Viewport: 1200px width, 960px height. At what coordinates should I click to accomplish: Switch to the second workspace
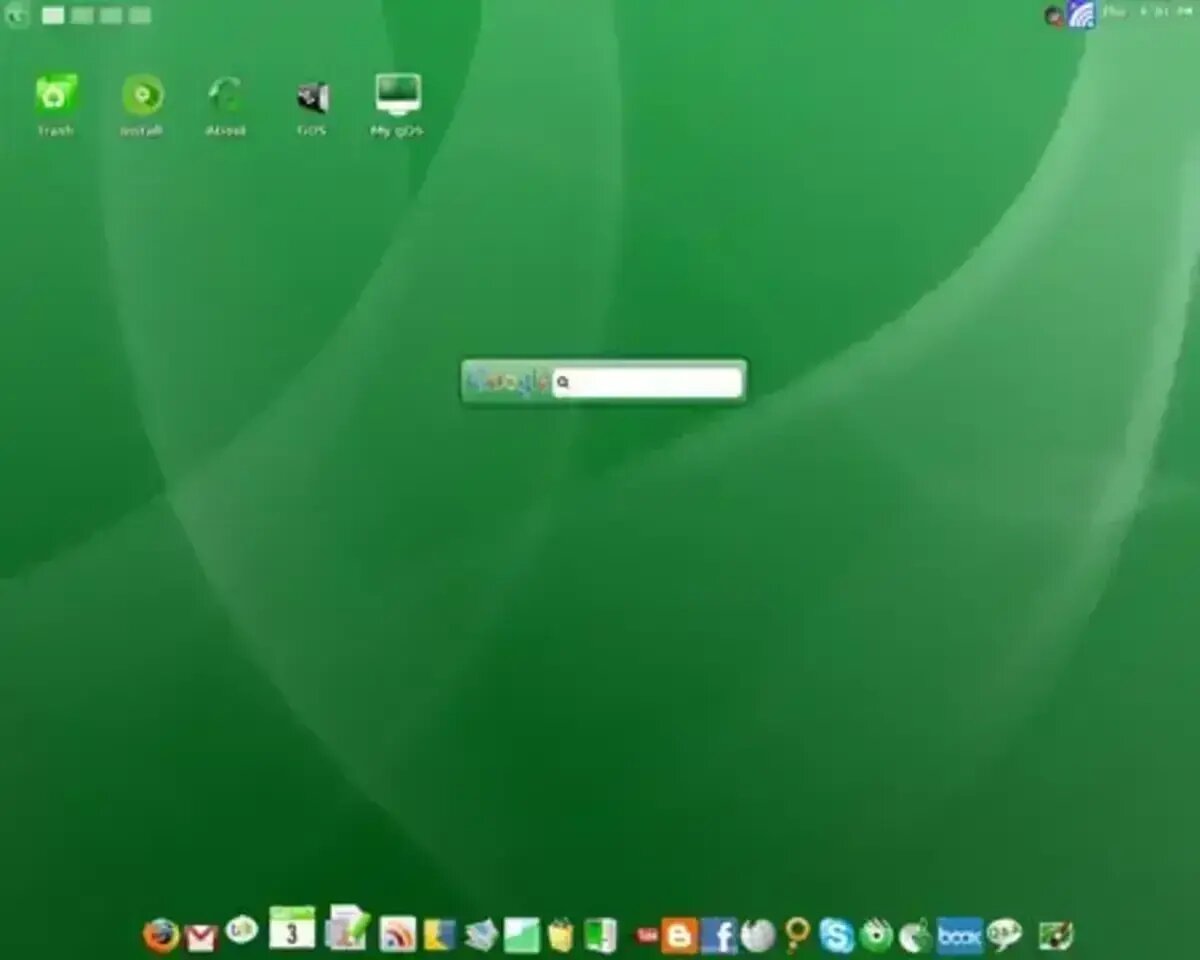[82, 15]
